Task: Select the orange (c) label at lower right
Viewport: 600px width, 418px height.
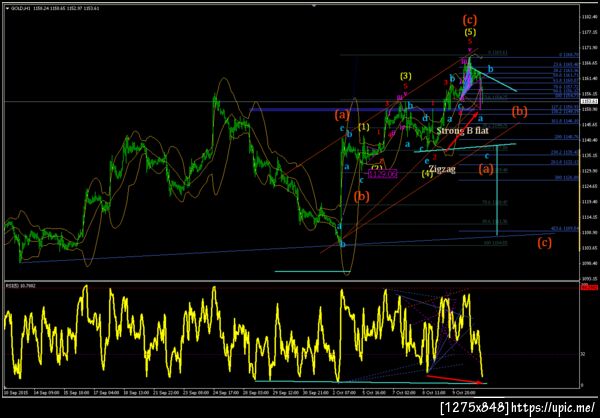Action: 545,243
